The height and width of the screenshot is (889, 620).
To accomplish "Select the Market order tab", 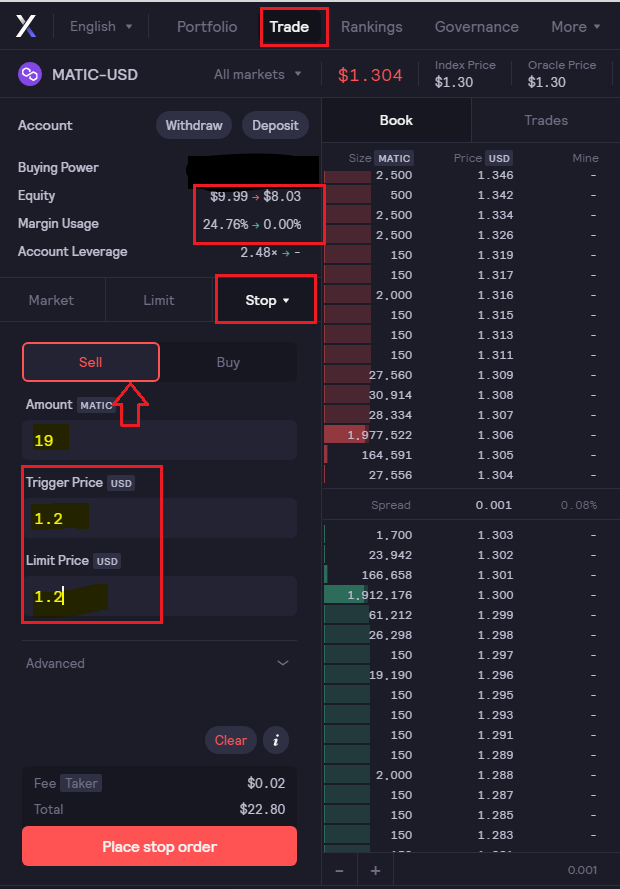I will 52,300.
